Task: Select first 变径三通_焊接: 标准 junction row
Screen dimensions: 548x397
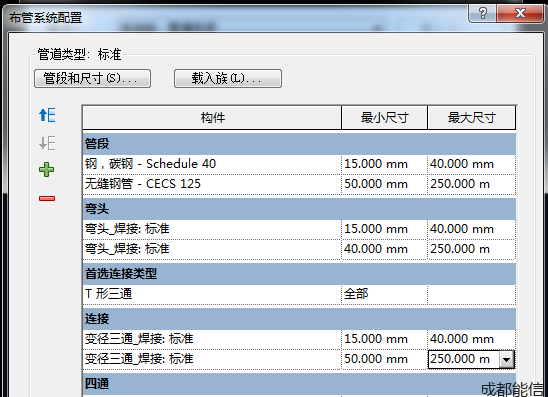Action: click(212, 339)
